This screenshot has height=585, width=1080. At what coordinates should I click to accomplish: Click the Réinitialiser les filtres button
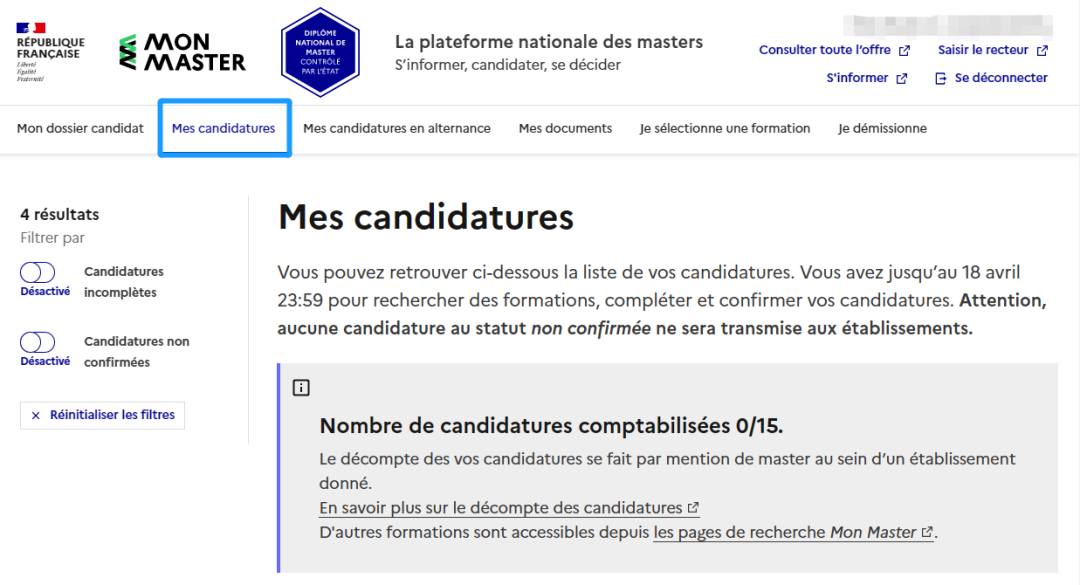(x=103, y=415)
